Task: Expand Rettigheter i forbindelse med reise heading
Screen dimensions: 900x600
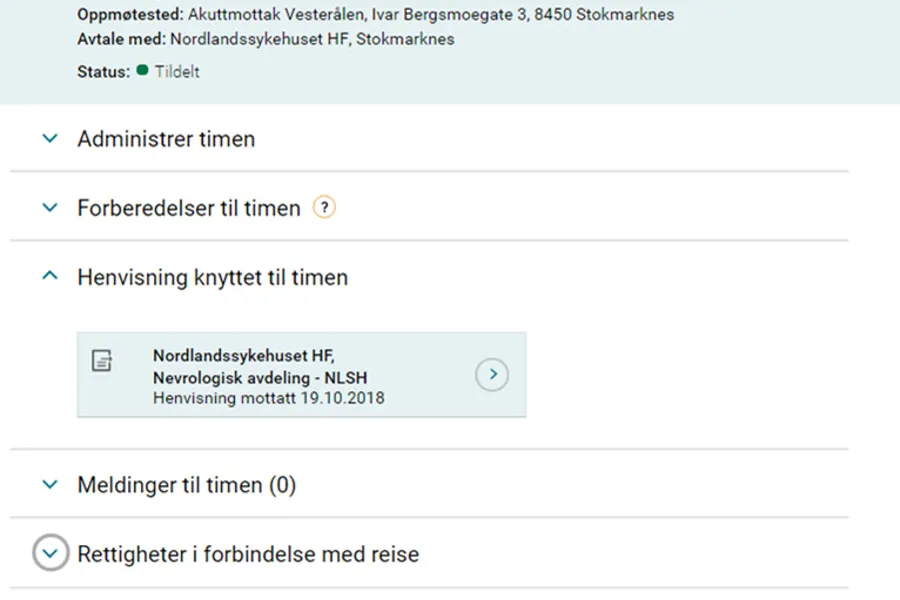Action: tap(248, 553)
